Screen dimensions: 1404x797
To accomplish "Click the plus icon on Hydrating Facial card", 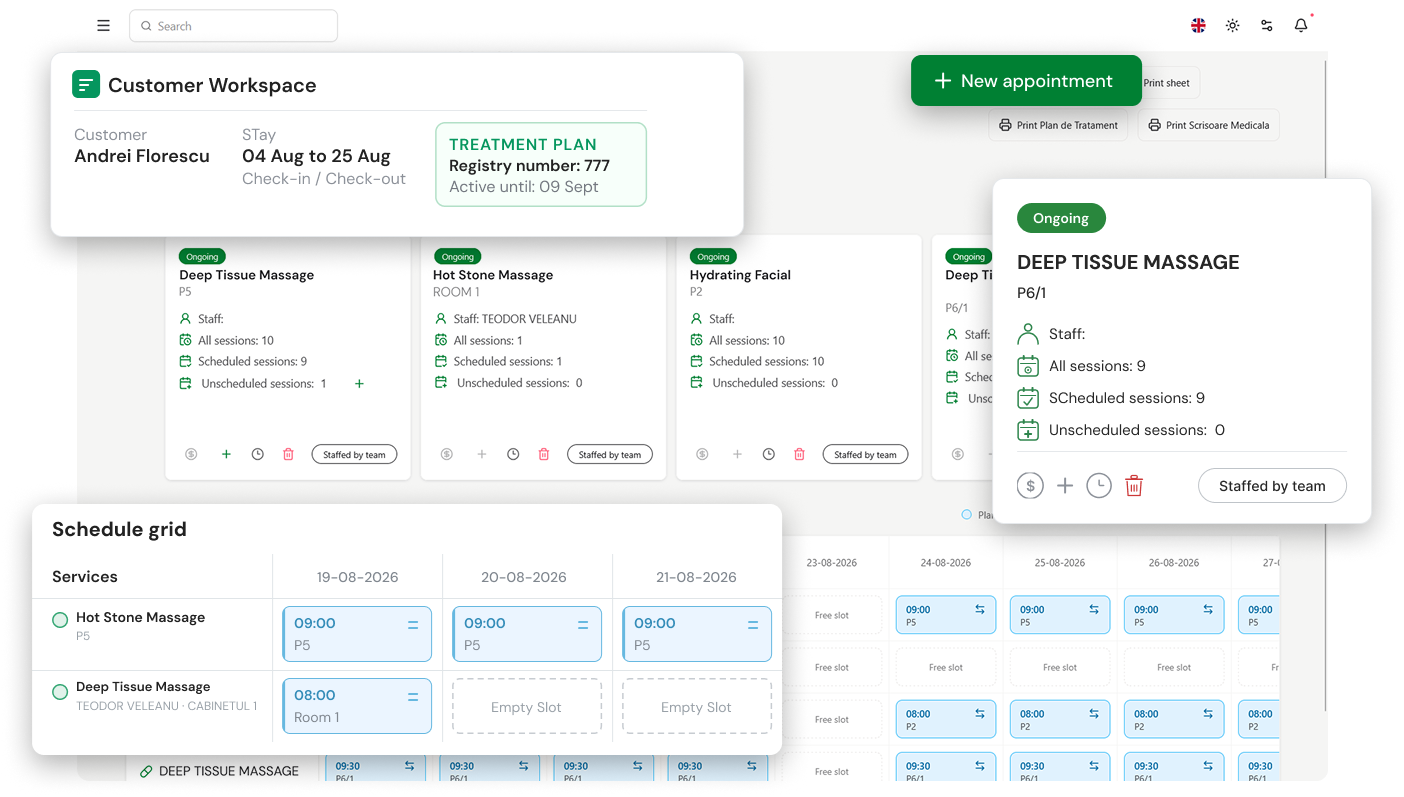I will point(737,454).
